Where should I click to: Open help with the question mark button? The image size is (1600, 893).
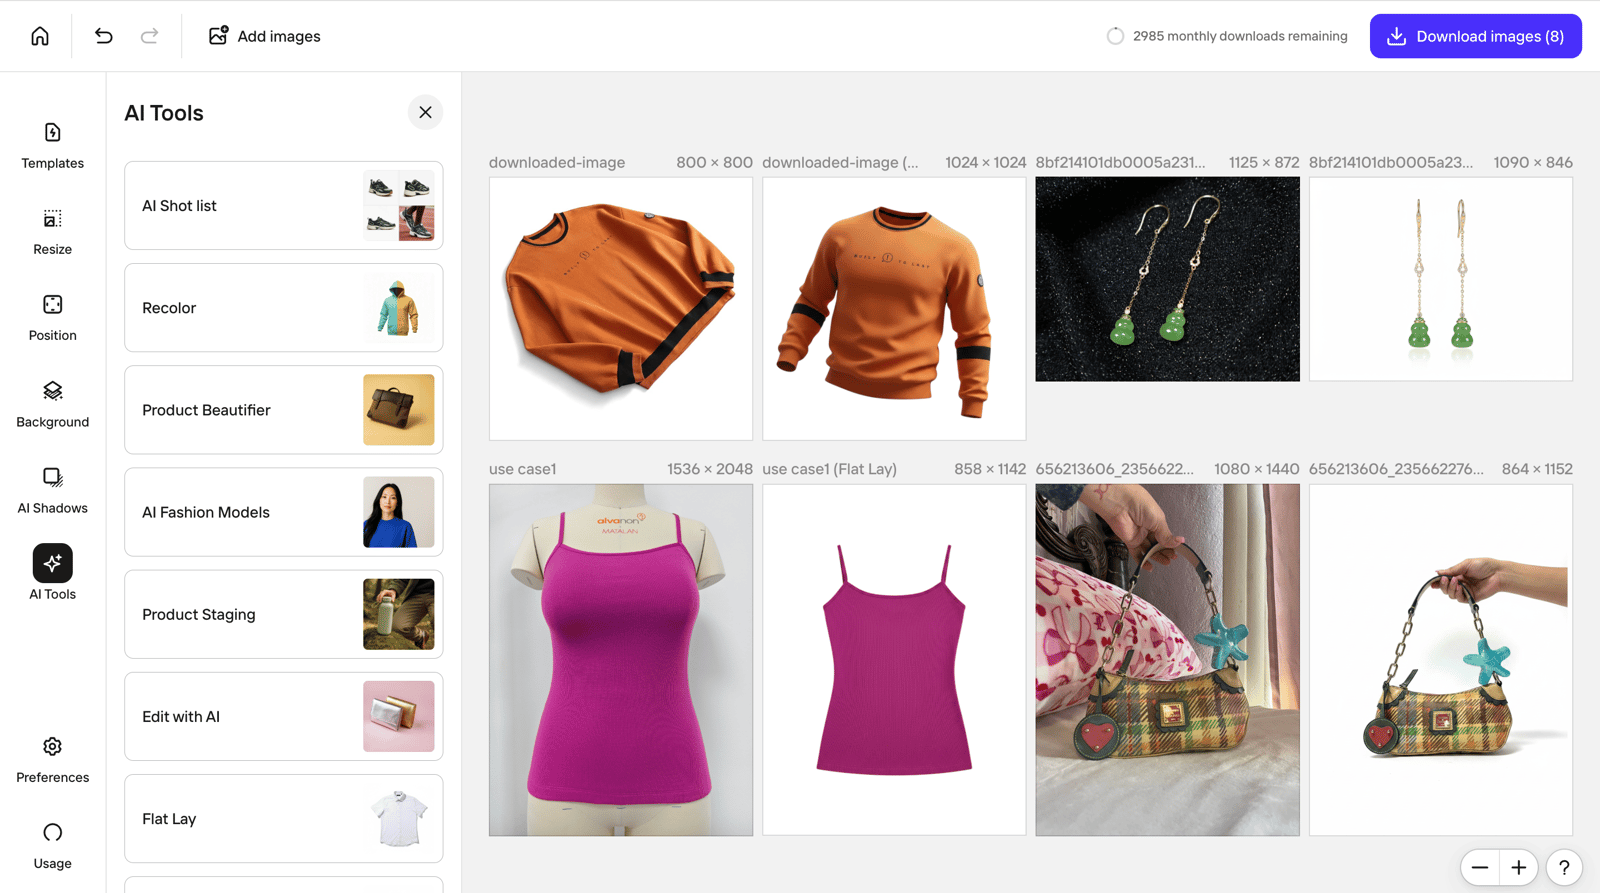point(1564,867)
